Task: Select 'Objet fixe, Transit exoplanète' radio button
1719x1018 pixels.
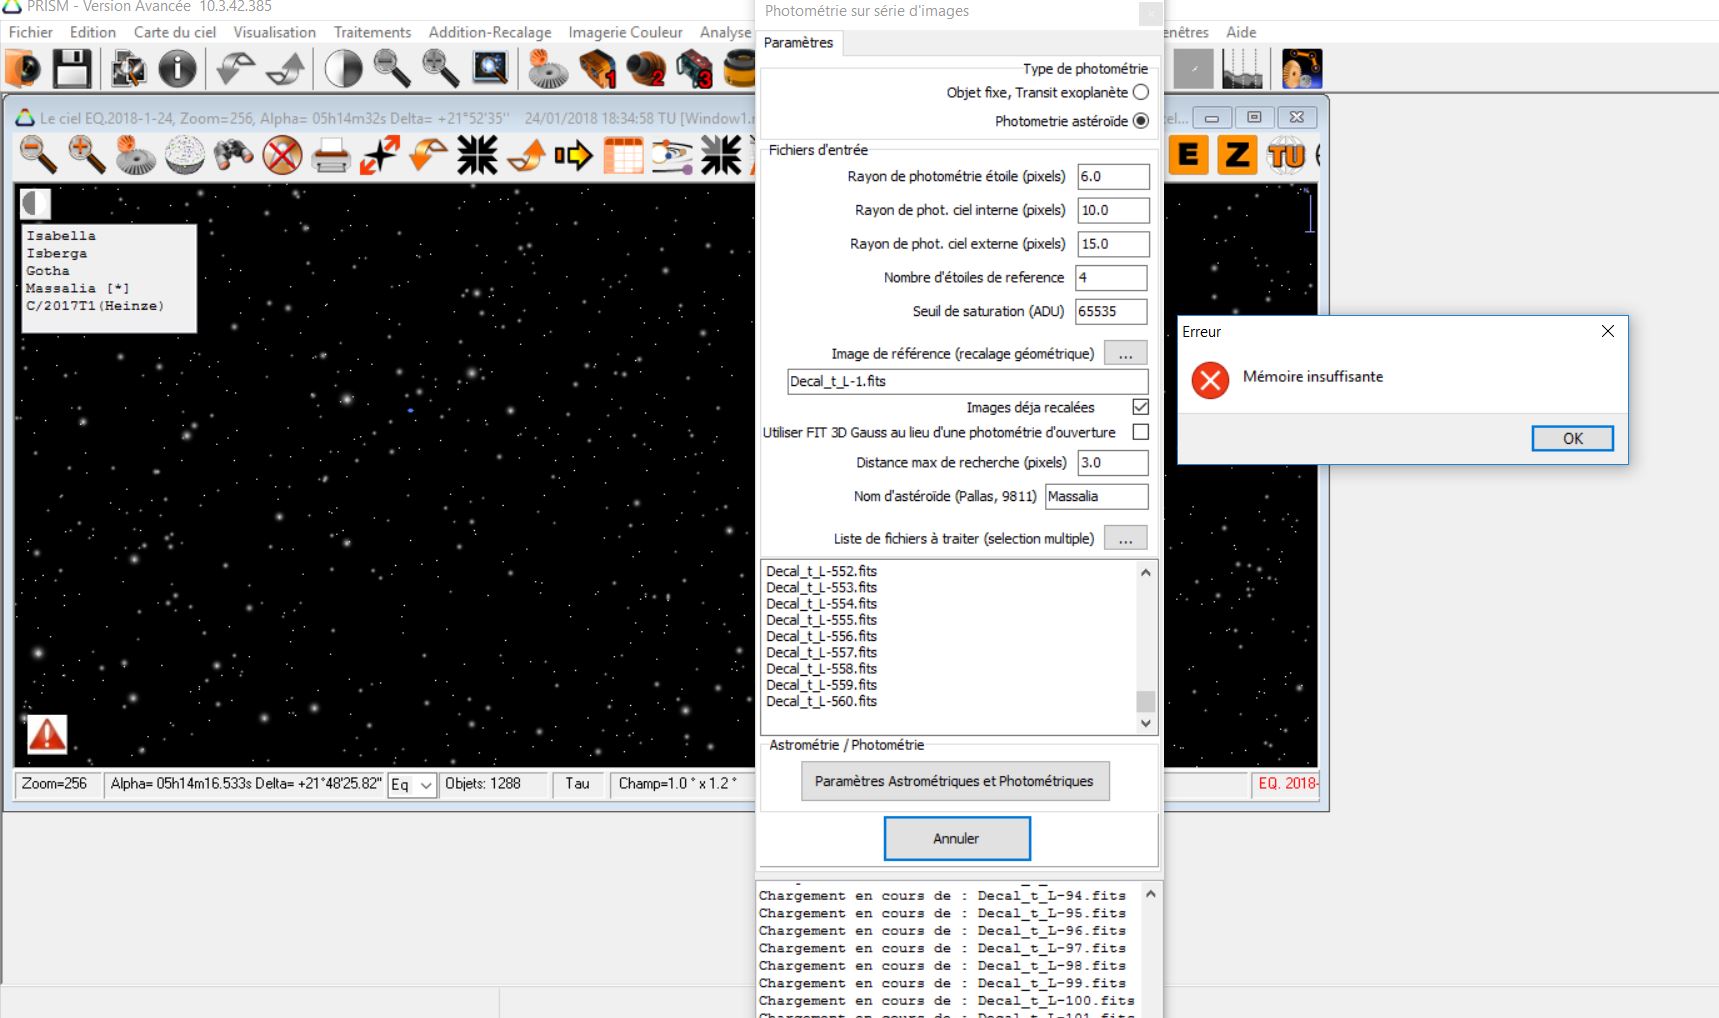Action: [x=1140, y=92]
